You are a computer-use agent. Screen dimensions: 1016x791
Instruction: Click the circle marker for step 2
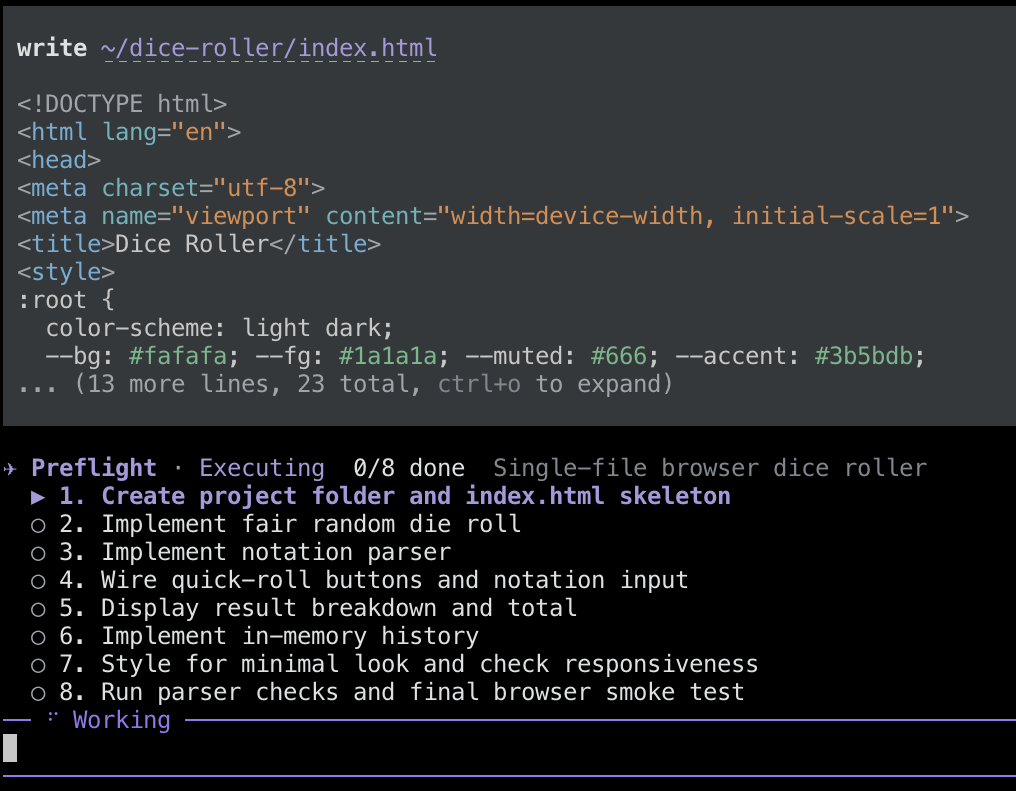(38, 525)
